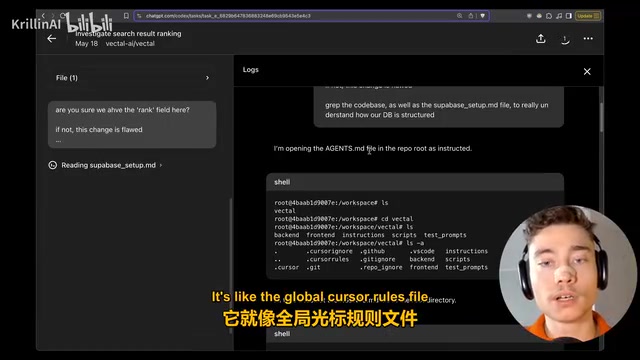Image resolution: width=640 pixels, height=360 pixels.
Task: Click the first shell block header
Action: 415,182
